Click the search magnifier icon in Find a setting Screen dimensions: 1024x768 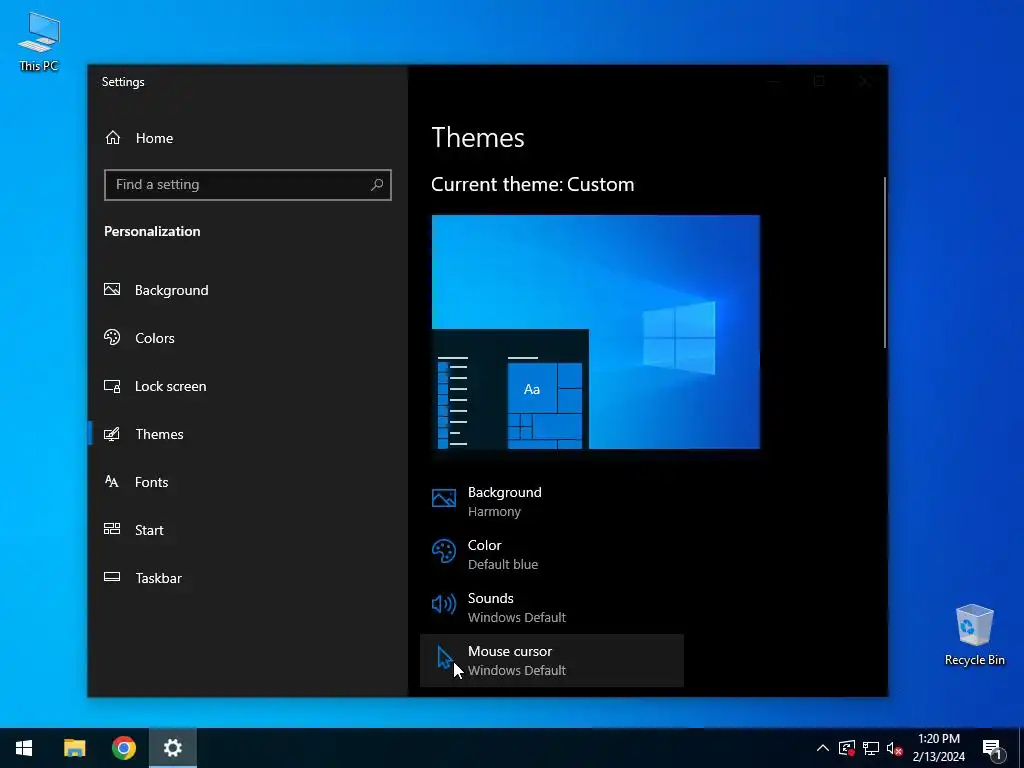(377, 185)
